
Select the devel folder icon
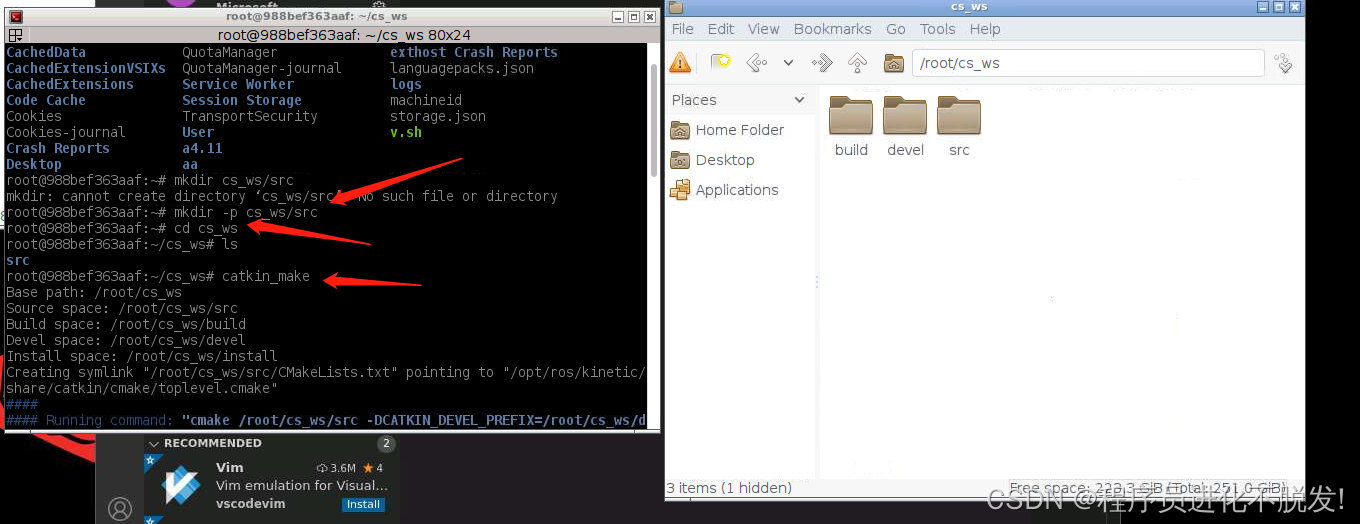[905, 117]
